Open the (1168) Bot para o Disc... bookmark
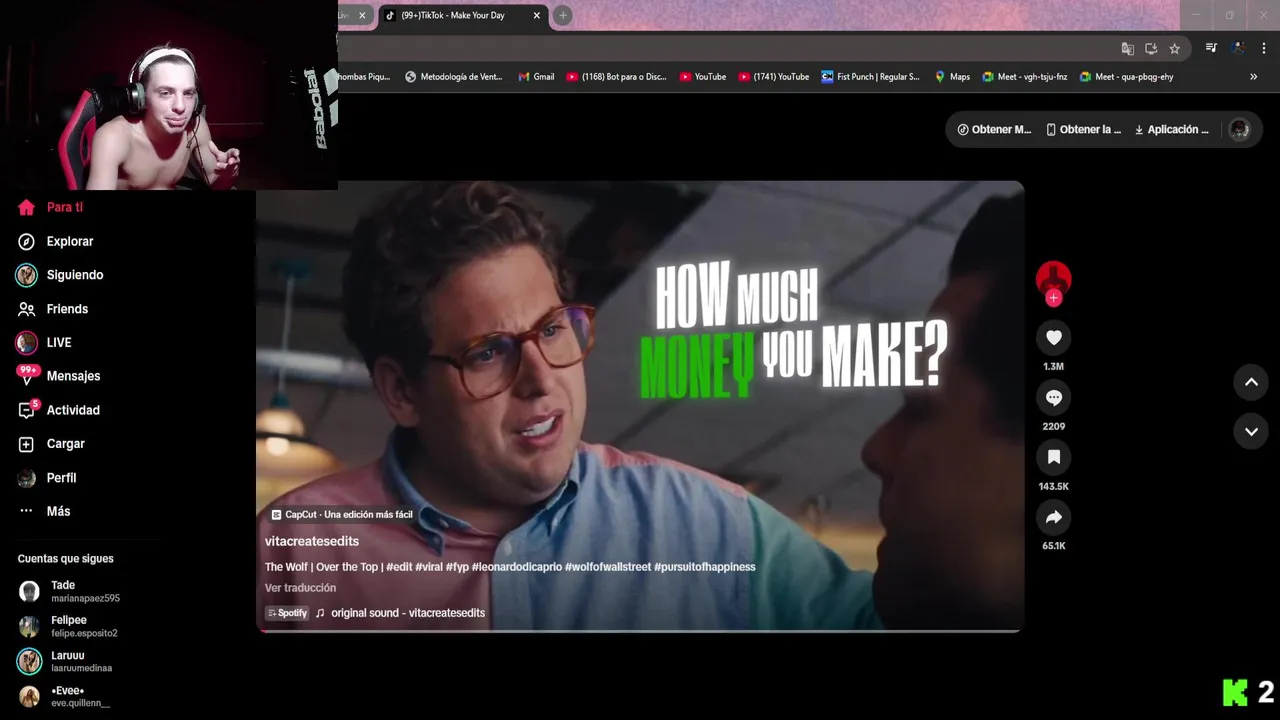Screen dimensions: 1280x720 click(x=616, y=77)
